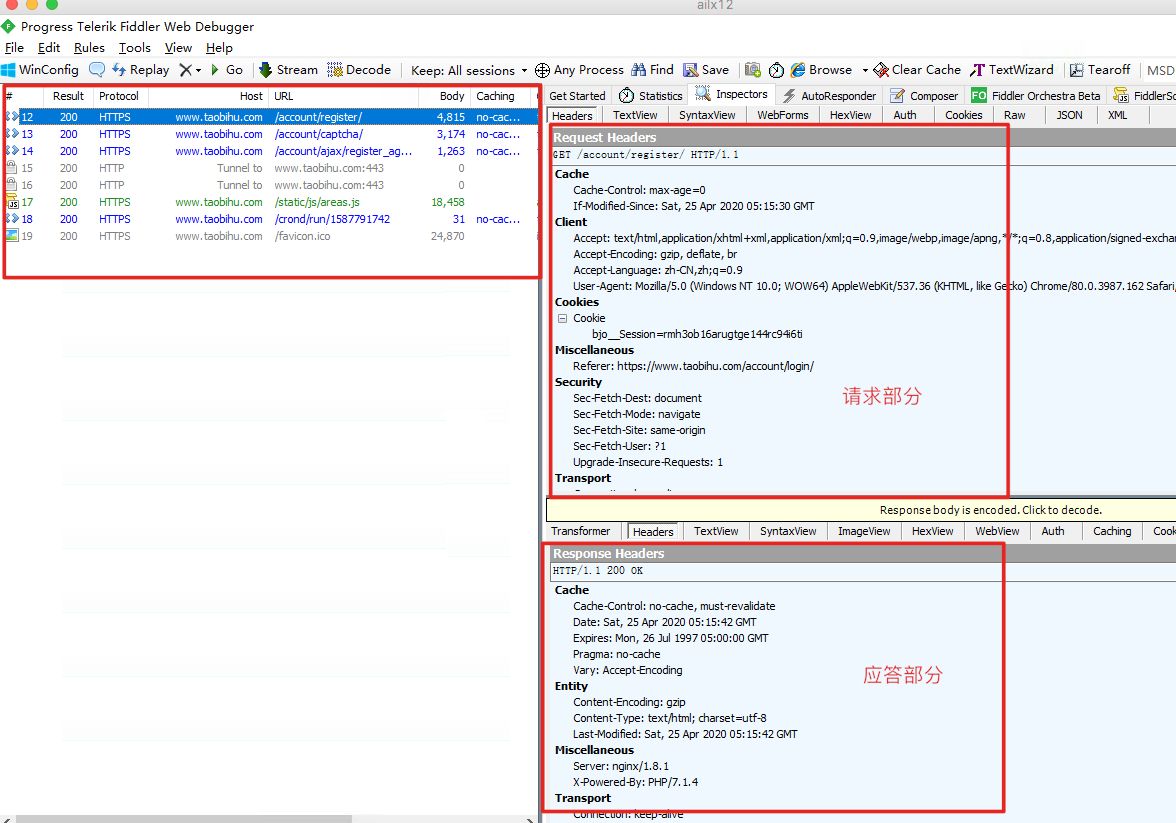Open the Rules menu
This screenshot has height=823, width=1176.
click(x=89, y=48)
